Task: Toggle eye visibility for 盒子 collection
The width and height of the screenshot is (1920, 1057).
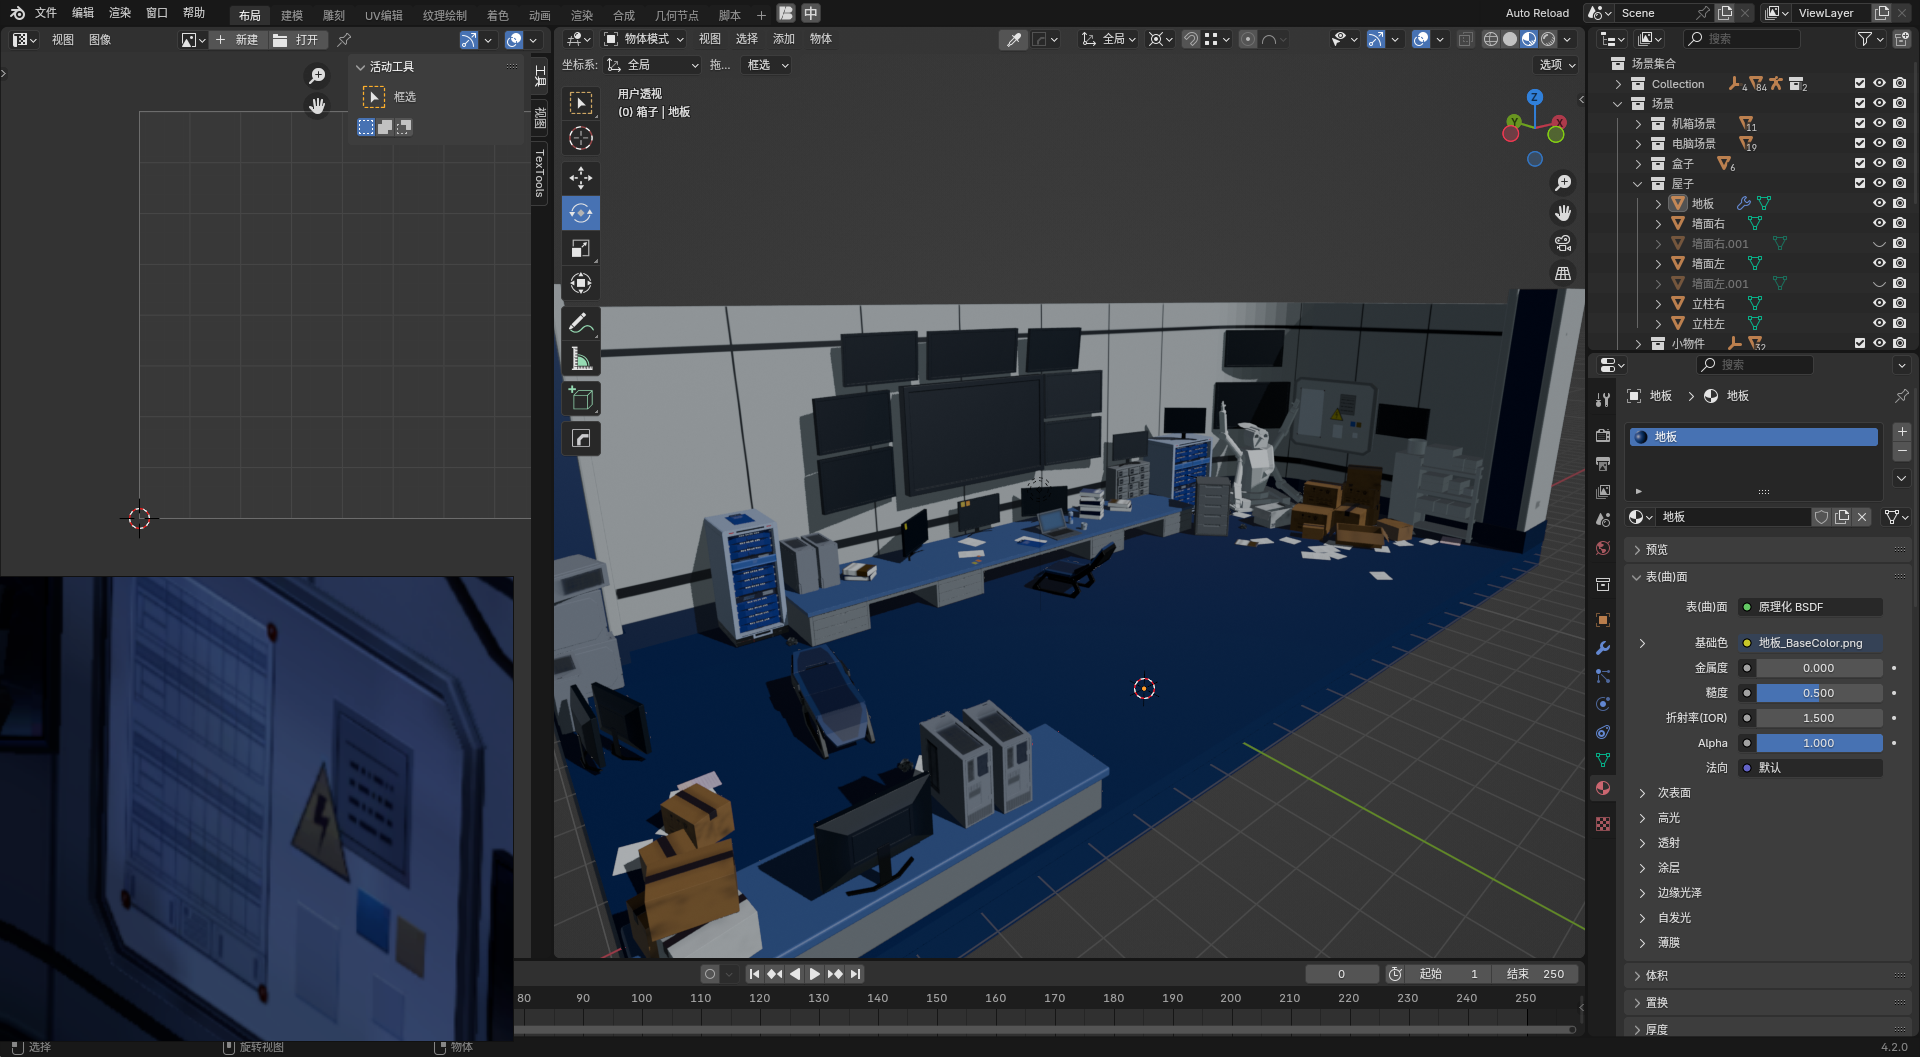Action: 1879,163
